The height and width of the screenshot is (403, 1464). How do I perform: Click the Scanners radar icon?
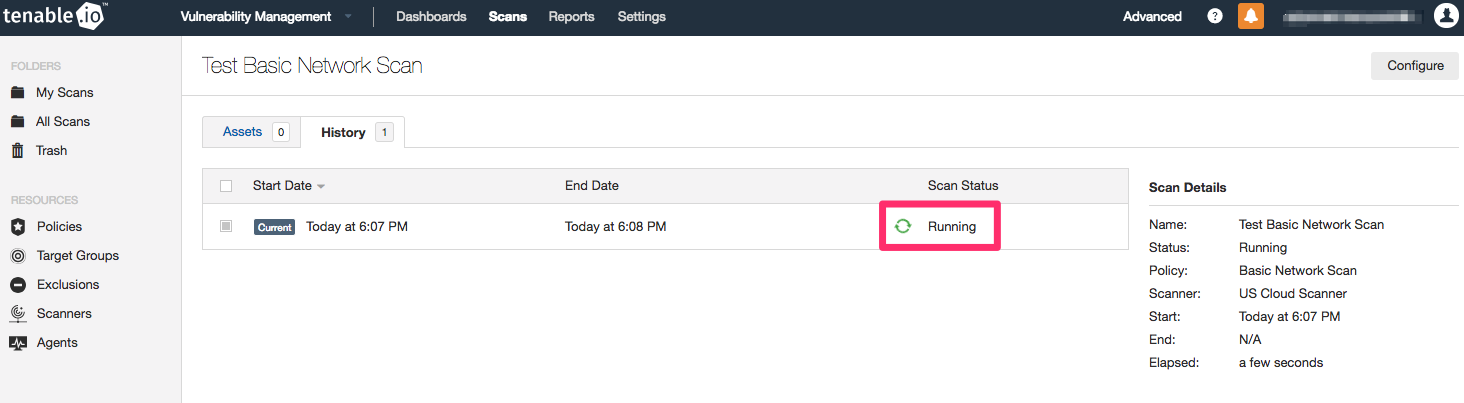click(17, 314)
